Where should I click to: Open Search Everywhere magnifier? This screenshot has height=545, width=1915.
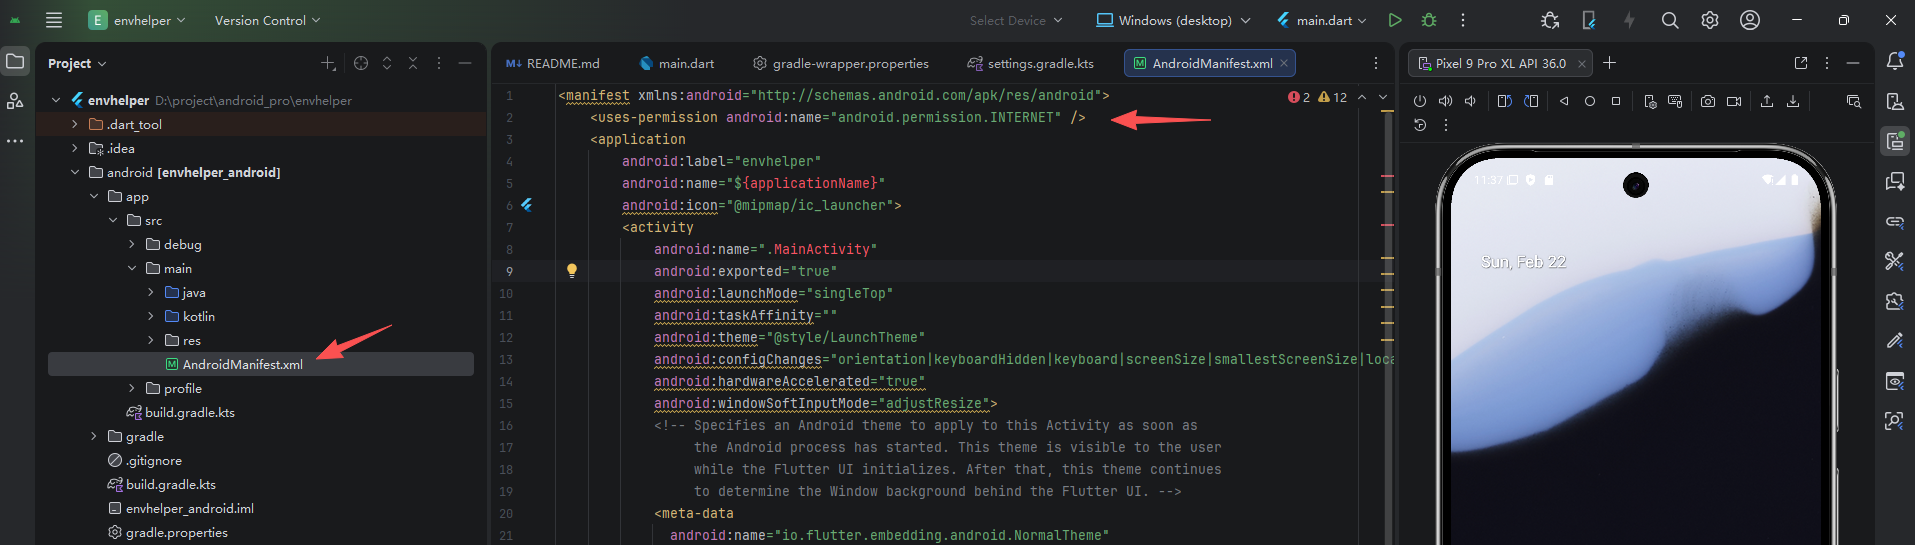tap(1670, 20)
